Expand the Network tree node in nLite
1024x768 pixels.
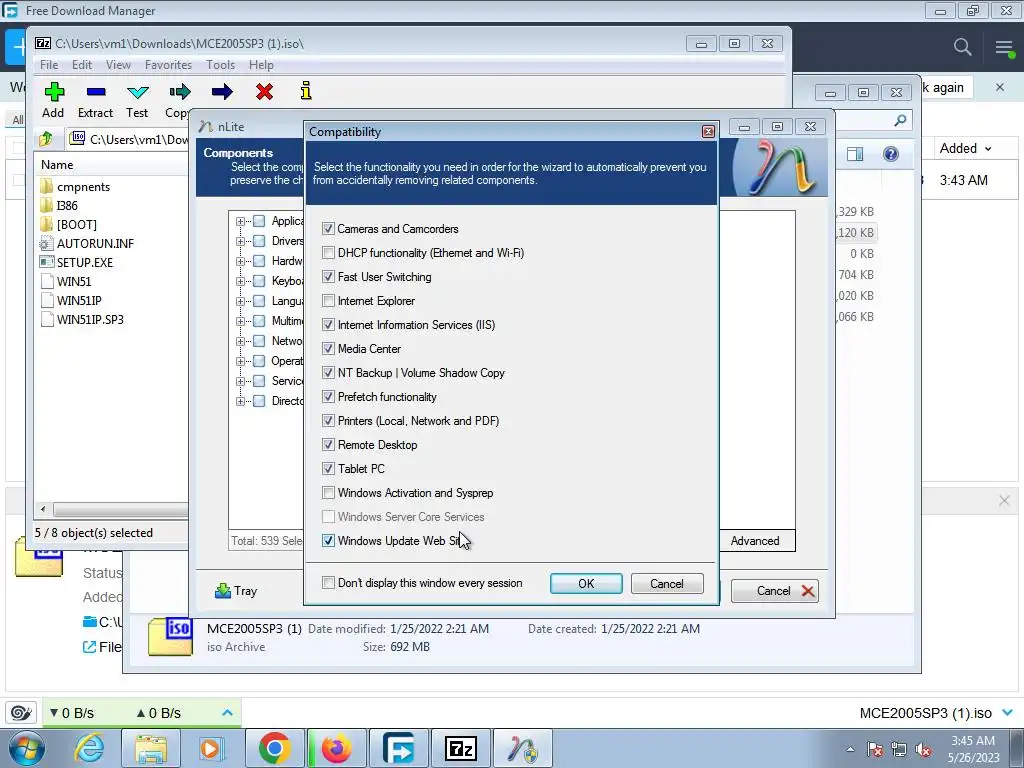point(240,341)
